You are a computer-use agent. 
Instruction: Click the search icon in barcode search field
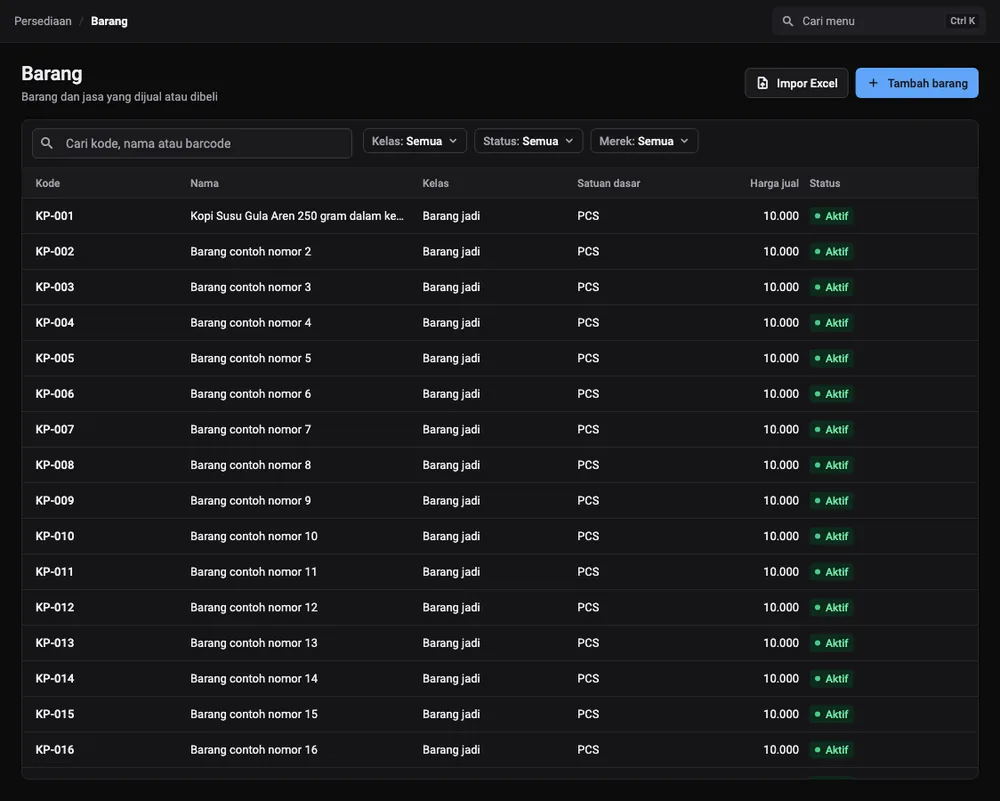47,143
